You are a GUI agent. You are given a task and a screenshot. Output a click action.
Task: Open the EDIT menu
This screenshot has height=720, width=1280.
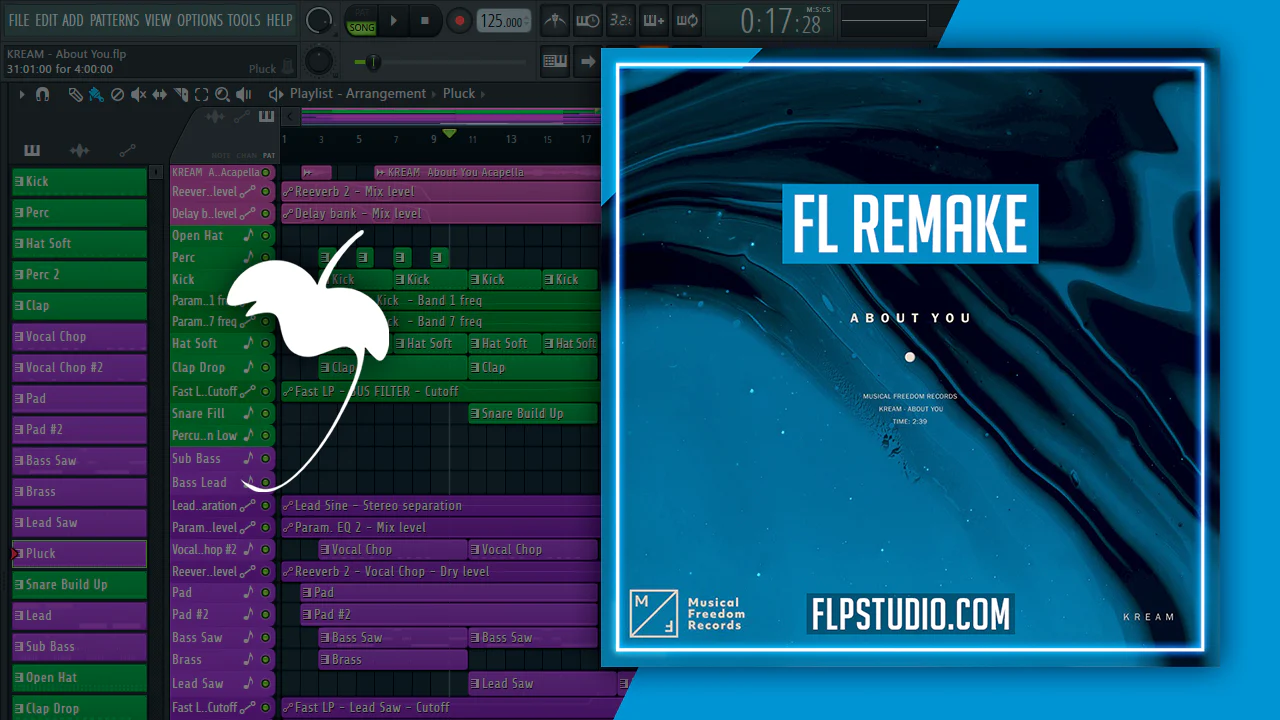pyautogui.click(x=46, y=20)
